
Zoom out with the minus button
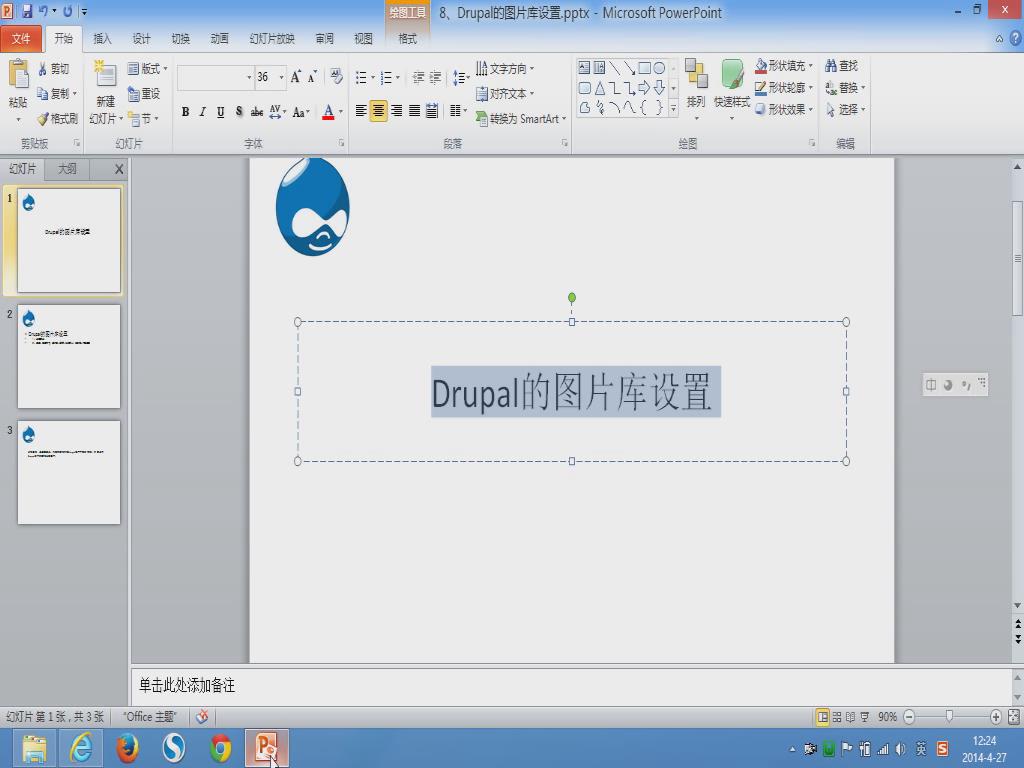click(909, 717)
